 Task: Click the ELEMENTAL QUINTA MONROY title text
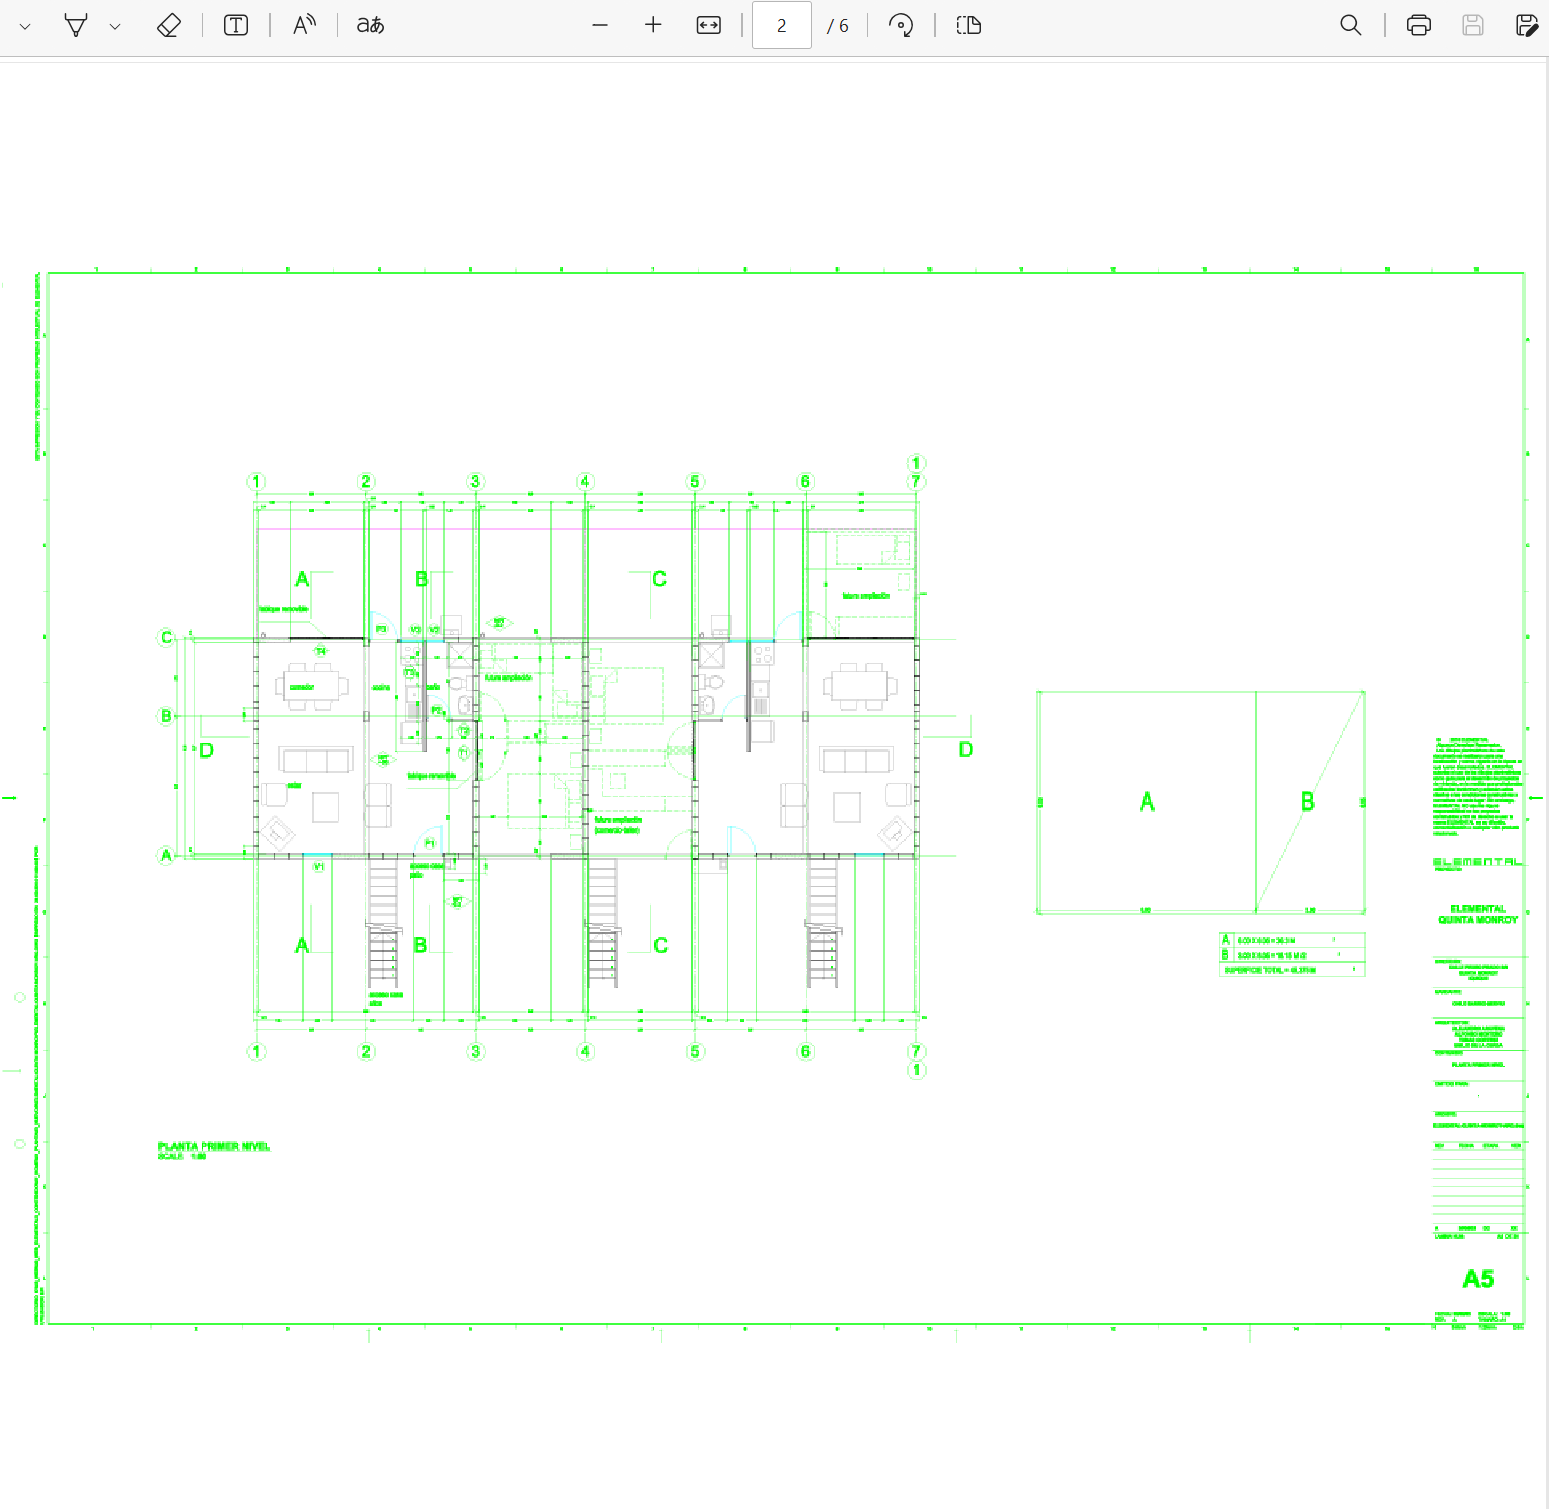tap(1478, 914)
